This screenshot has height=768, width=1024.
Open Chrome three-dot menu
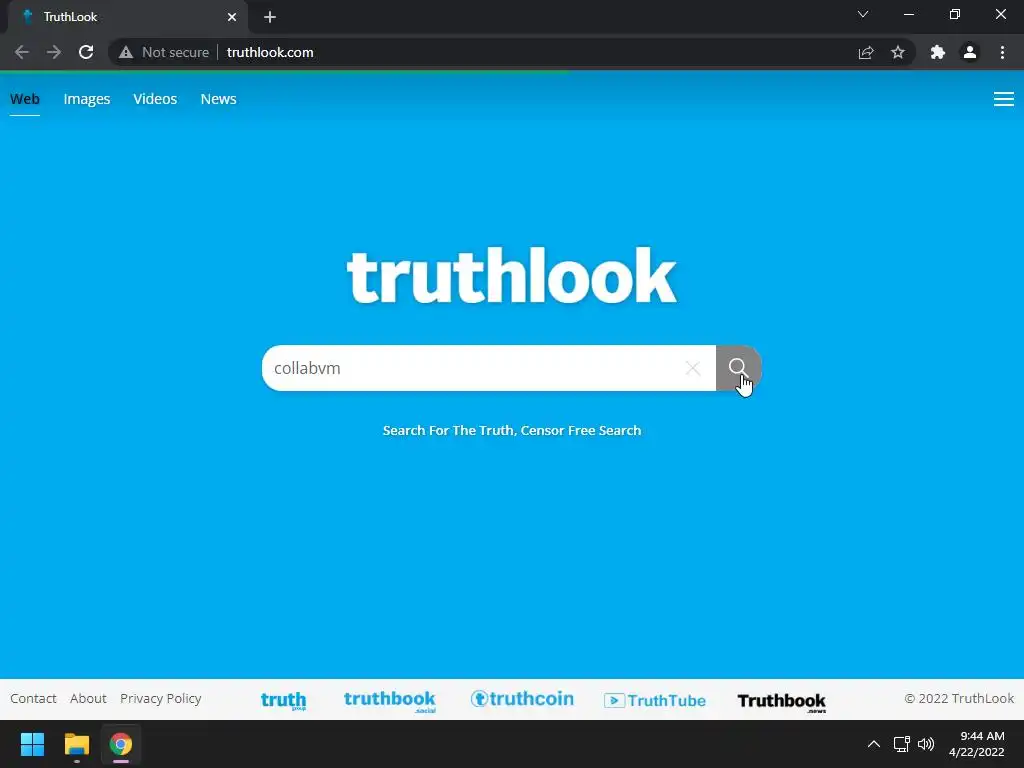click(x=1002, y=52)
